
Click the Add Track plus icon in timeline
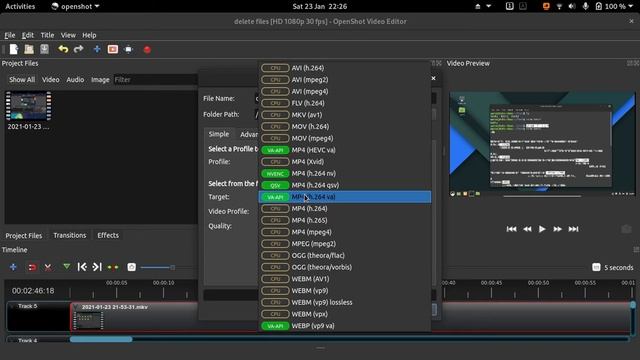(x=13, y=267)
